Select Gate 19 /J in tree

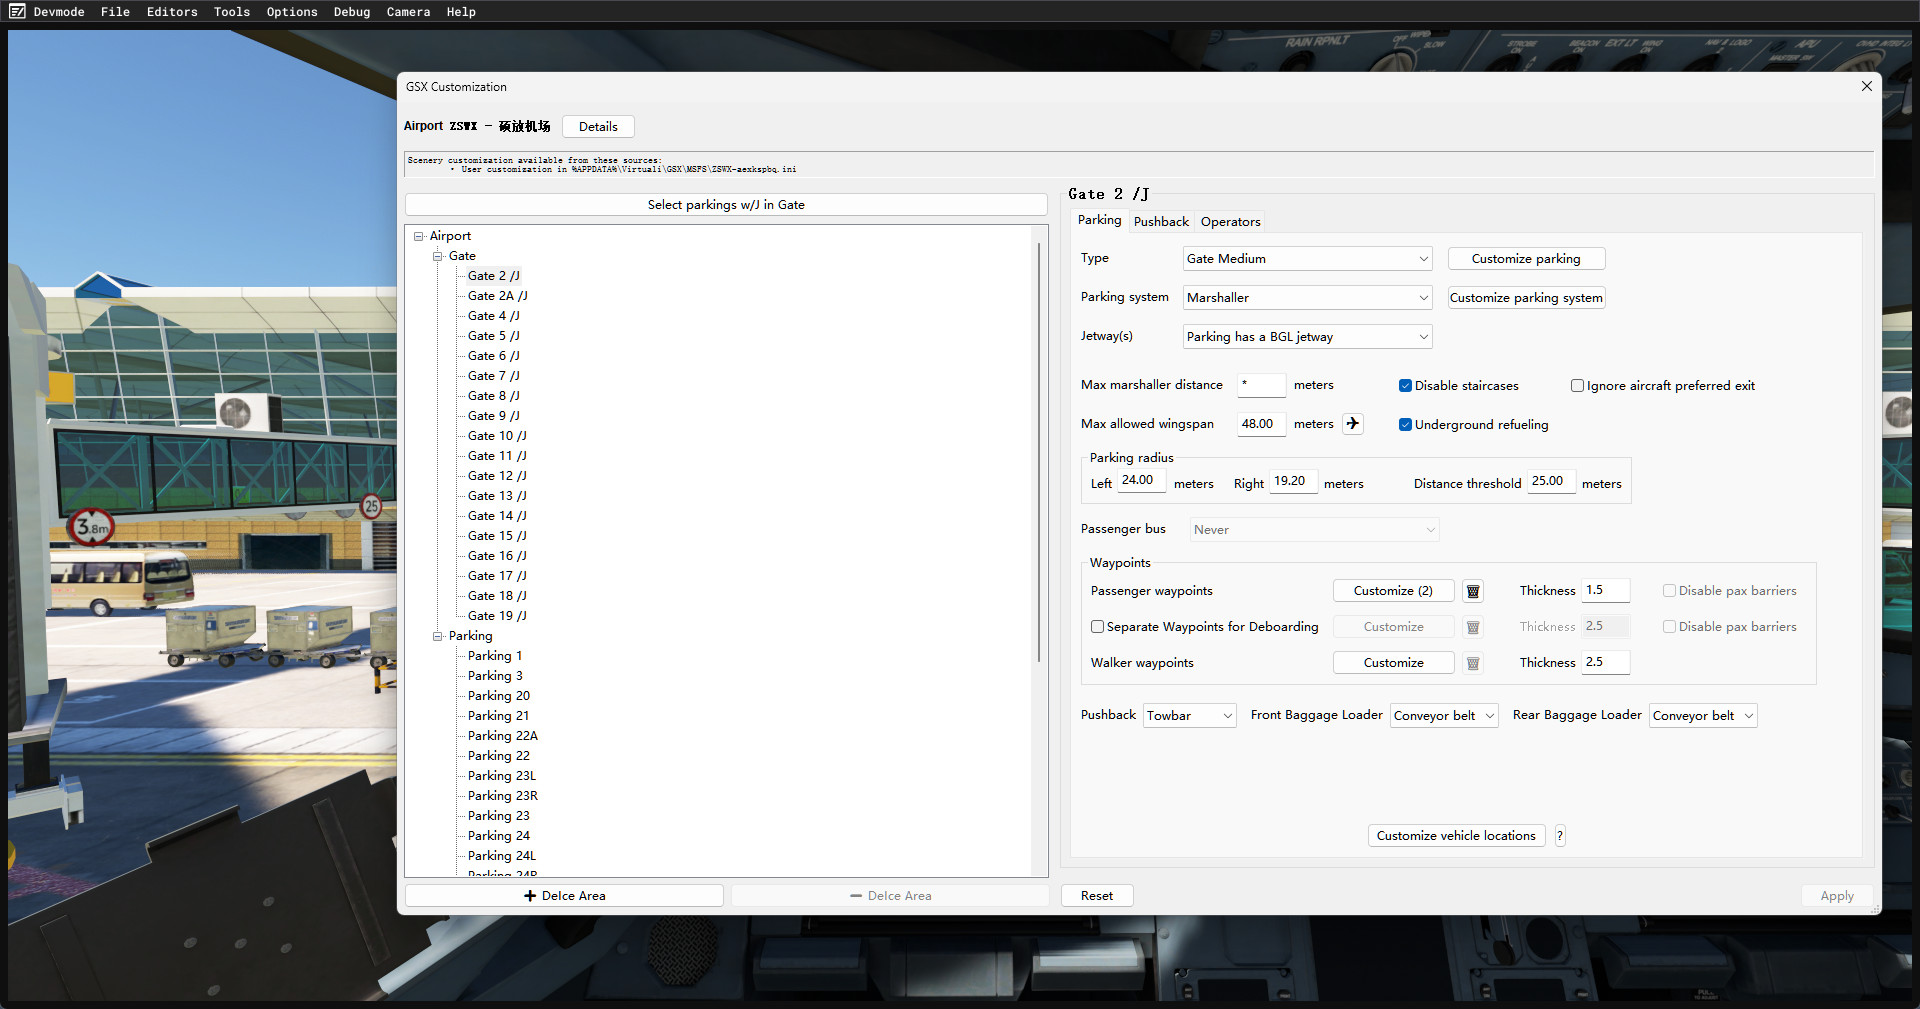pyautogui.click(x=497, y=616)
